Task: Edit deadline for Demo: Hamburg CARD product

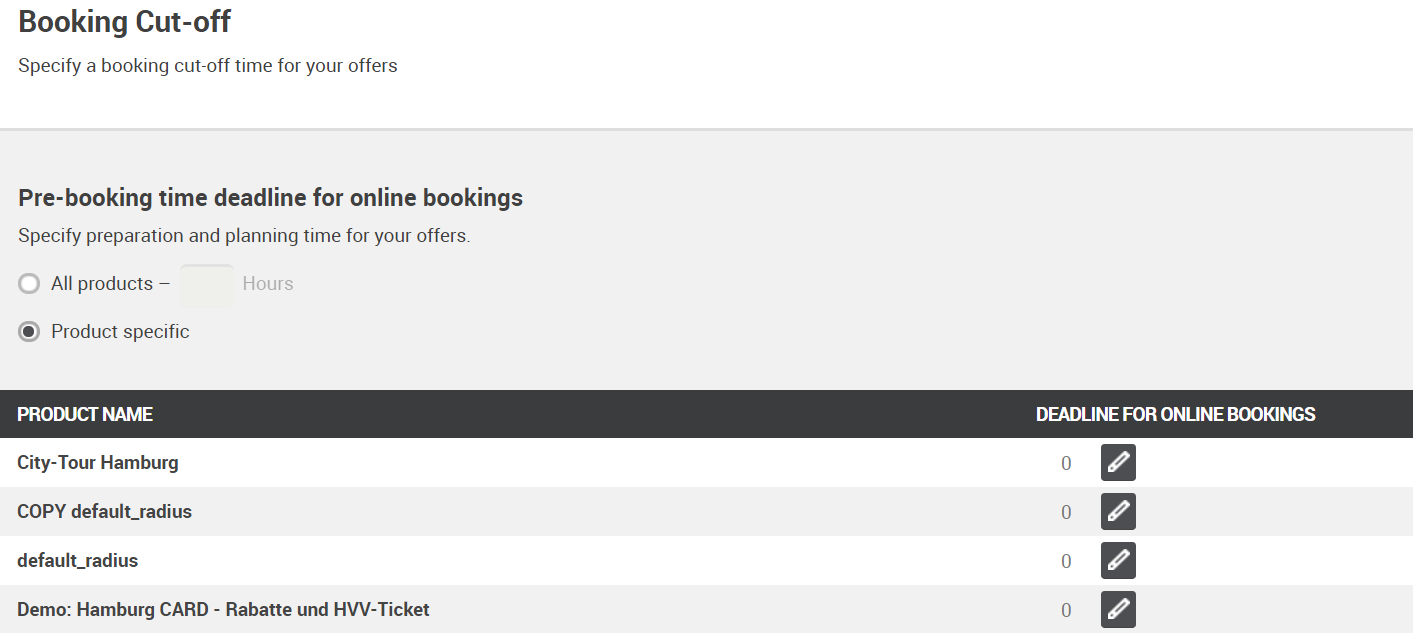Action: [1118, 610]
